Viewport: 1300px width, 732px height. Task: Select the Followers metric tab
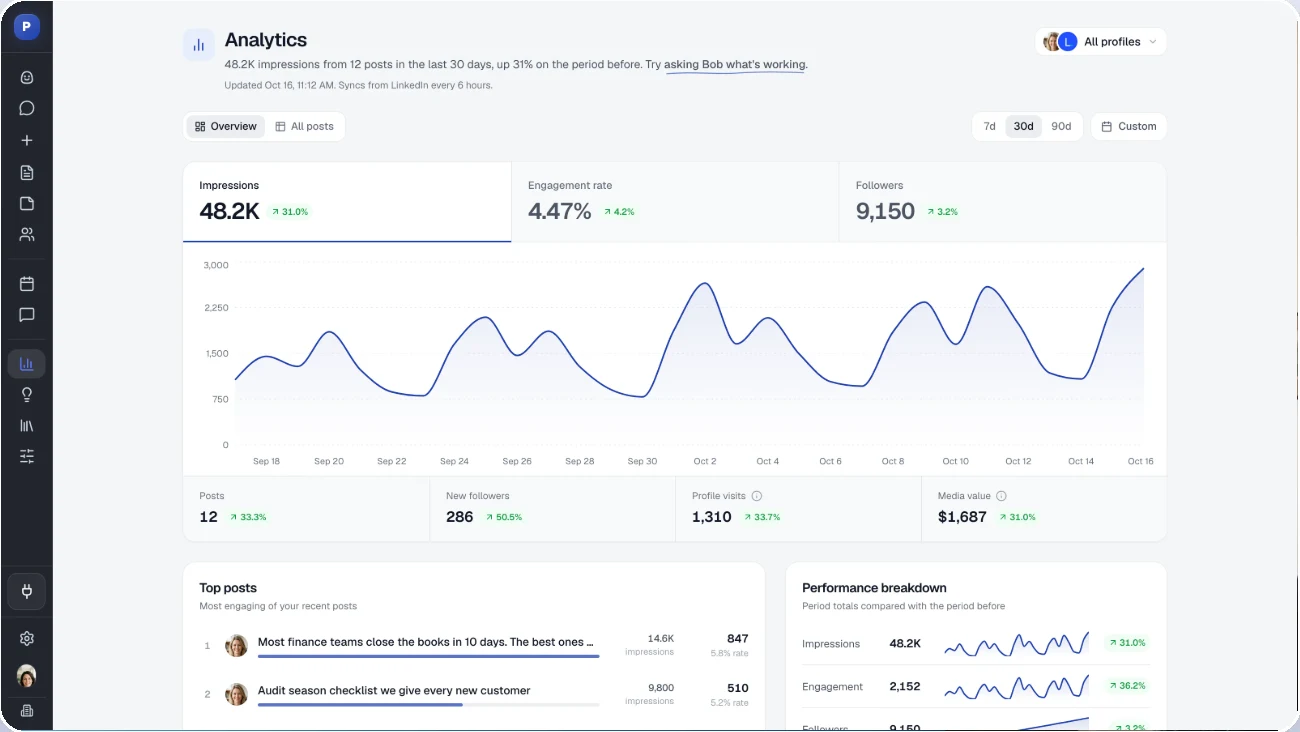pyautogui.click(x=1003, y=202)
